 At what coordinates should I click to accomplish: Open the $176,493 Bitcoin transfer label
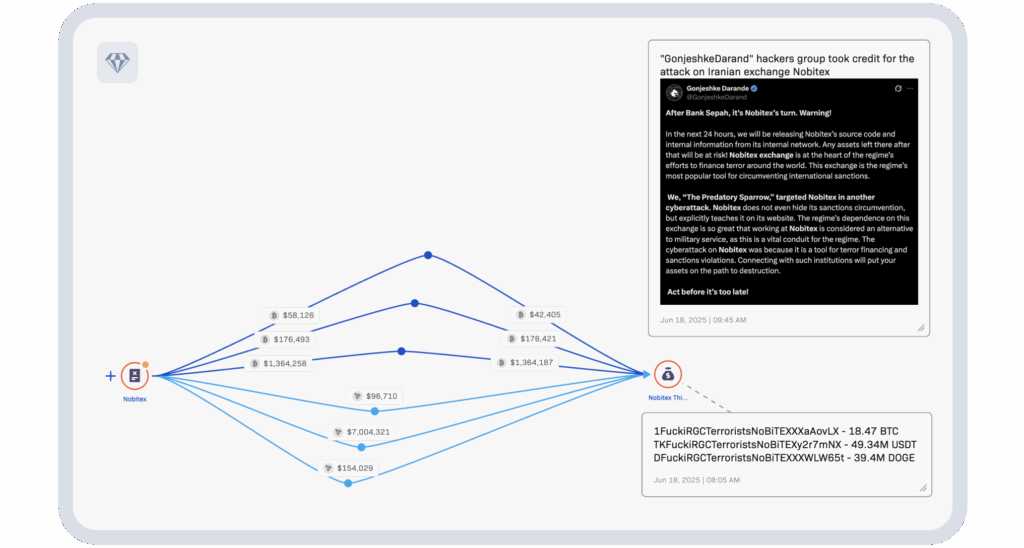point(285,339)
